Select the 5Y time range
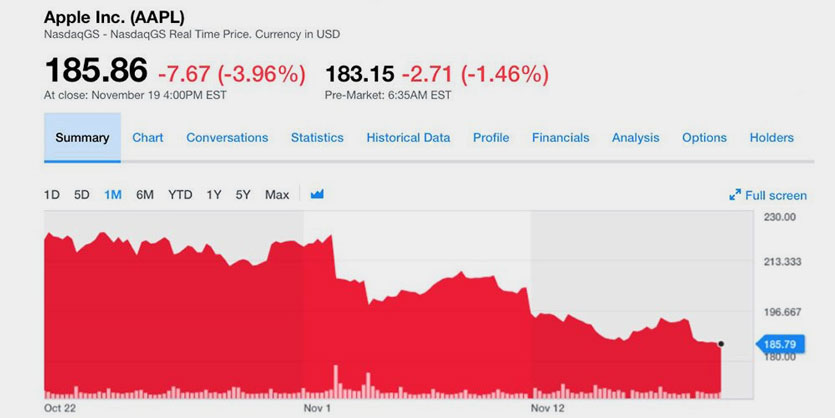The width and height of the screenshot is (835, 418). point(243,195)
